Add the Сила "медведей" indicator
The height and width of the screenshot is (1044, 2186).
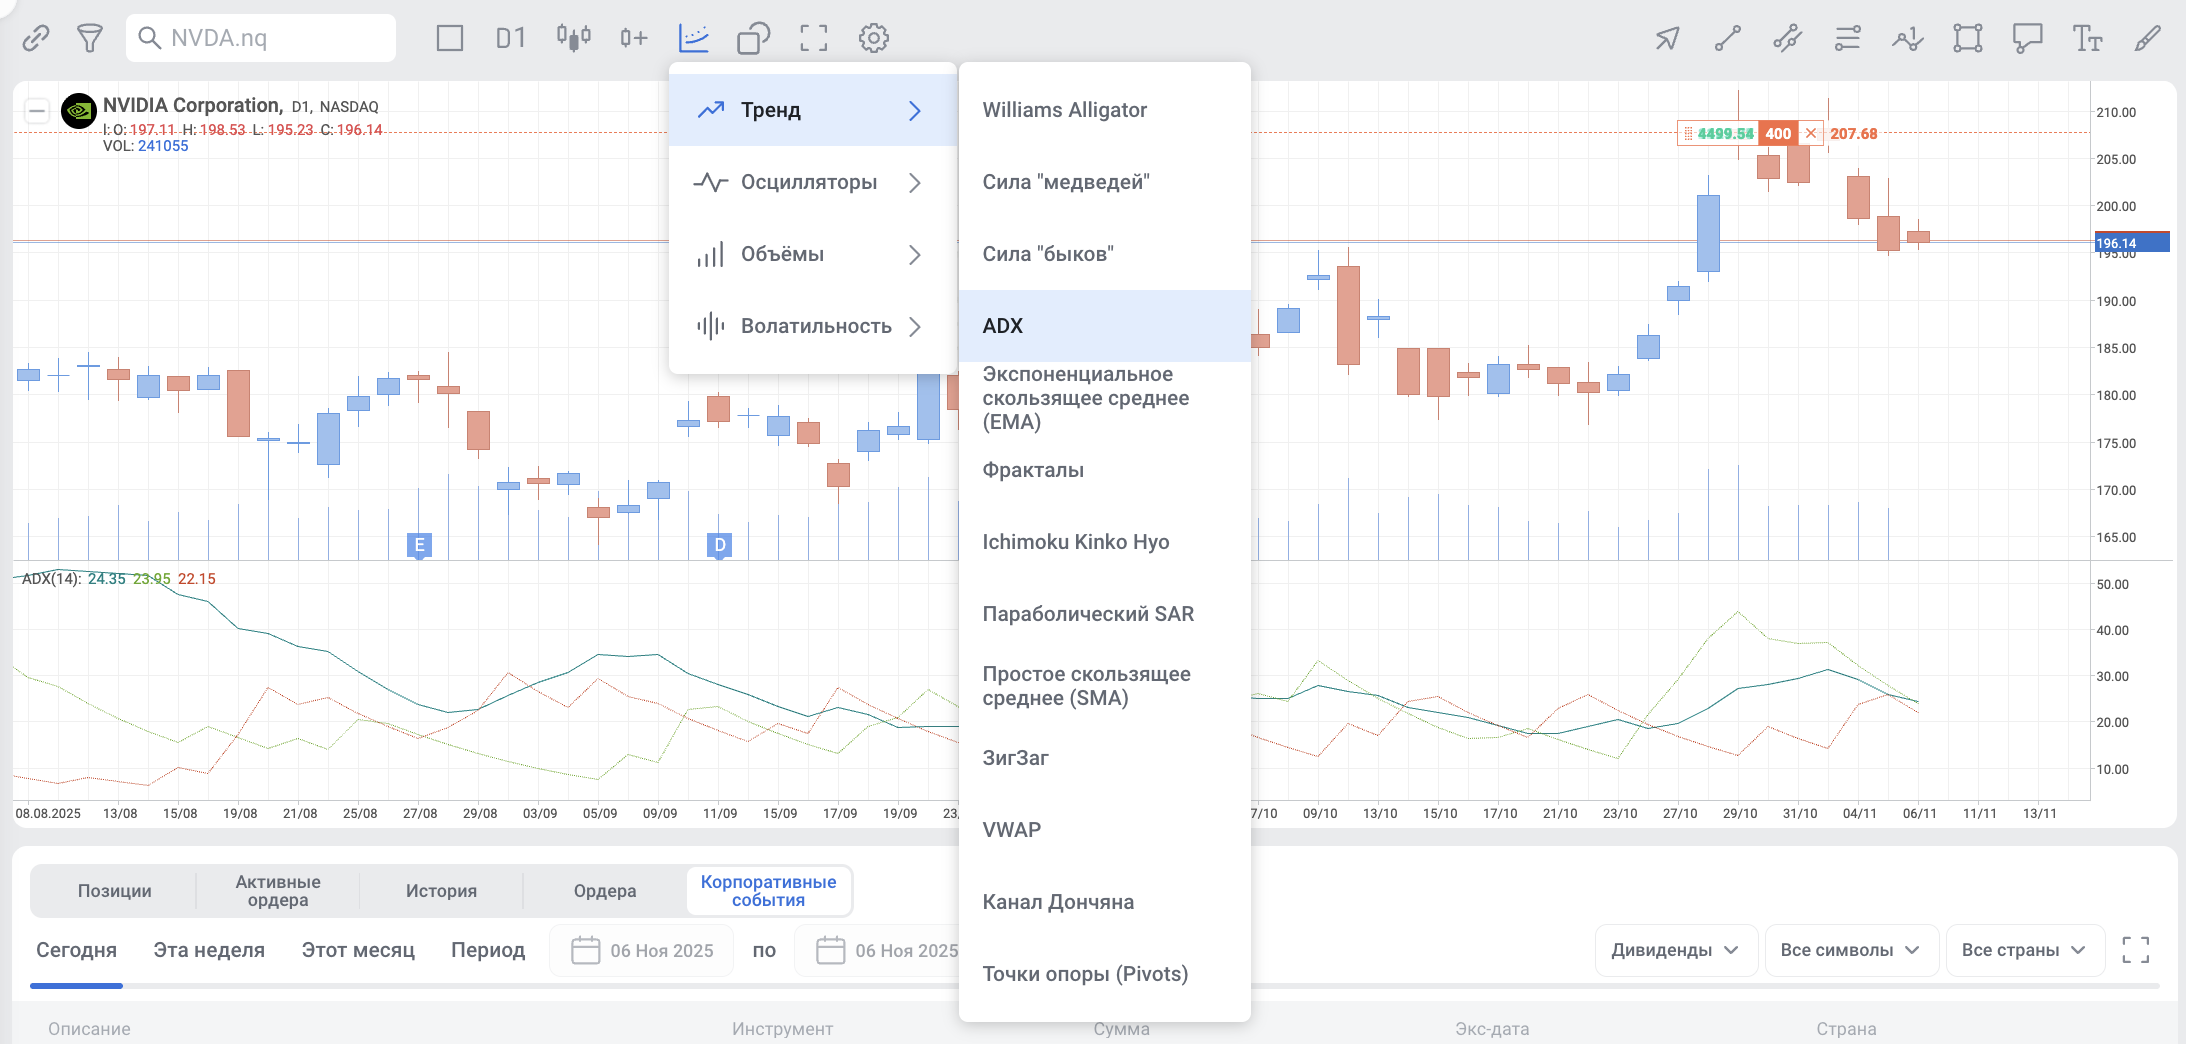[1105, 182]
